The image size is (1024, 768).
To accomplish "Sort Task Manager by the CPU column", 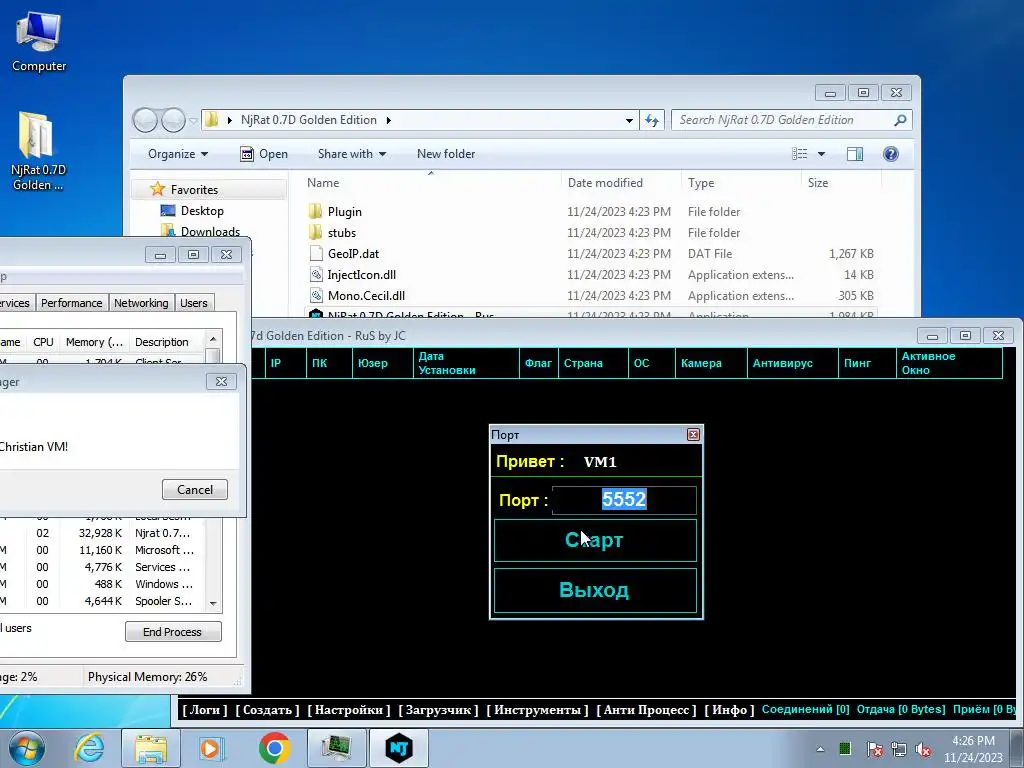I will 43,342.
